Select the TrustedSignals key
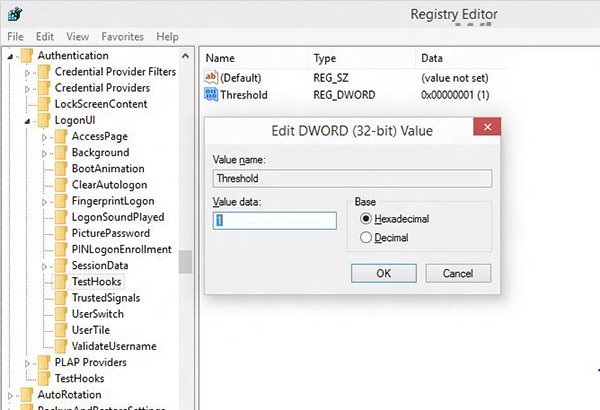Screen dimensions: 600x410 (x=106, y=298)
